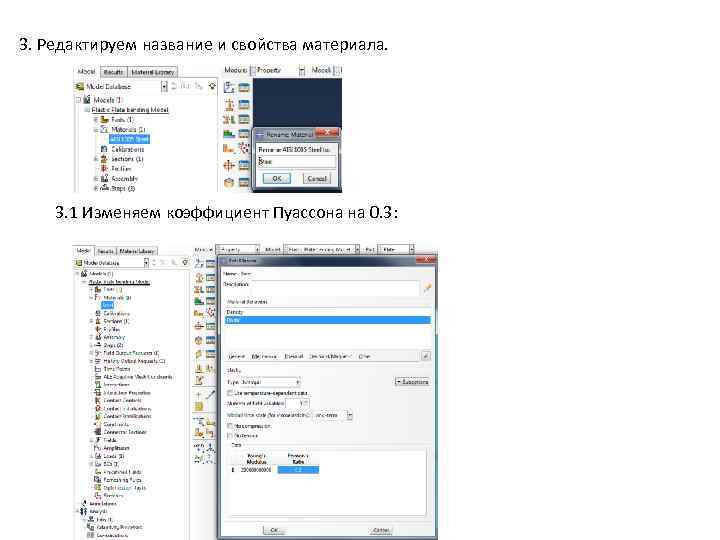Switch to the Material Library tab above the AISI 1005 Steel tree
Viewport: 720px width, 540px height.
[152, 72]
